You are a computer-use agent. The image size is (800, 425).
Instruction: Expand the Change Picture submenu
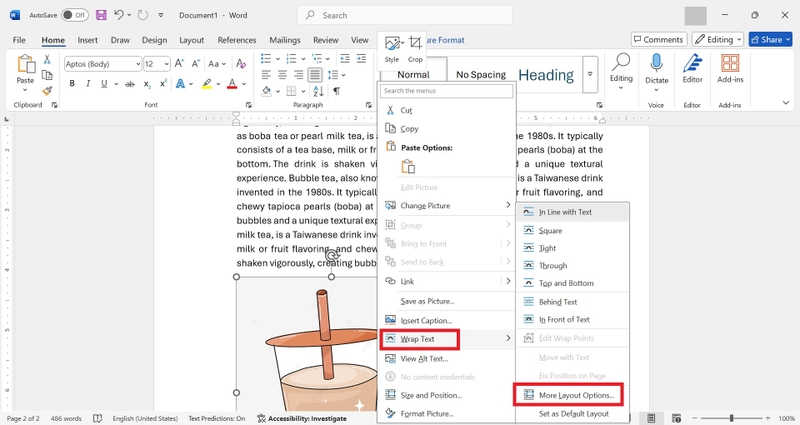coord(508,205)
